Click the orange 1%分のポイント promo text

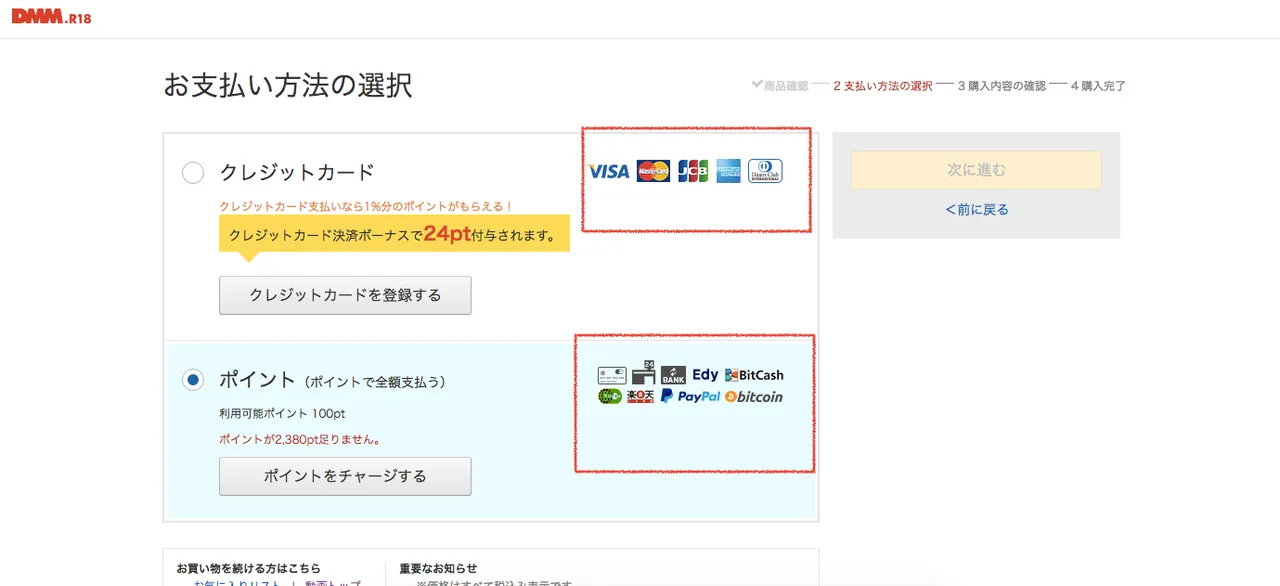(x=366, y=206)
